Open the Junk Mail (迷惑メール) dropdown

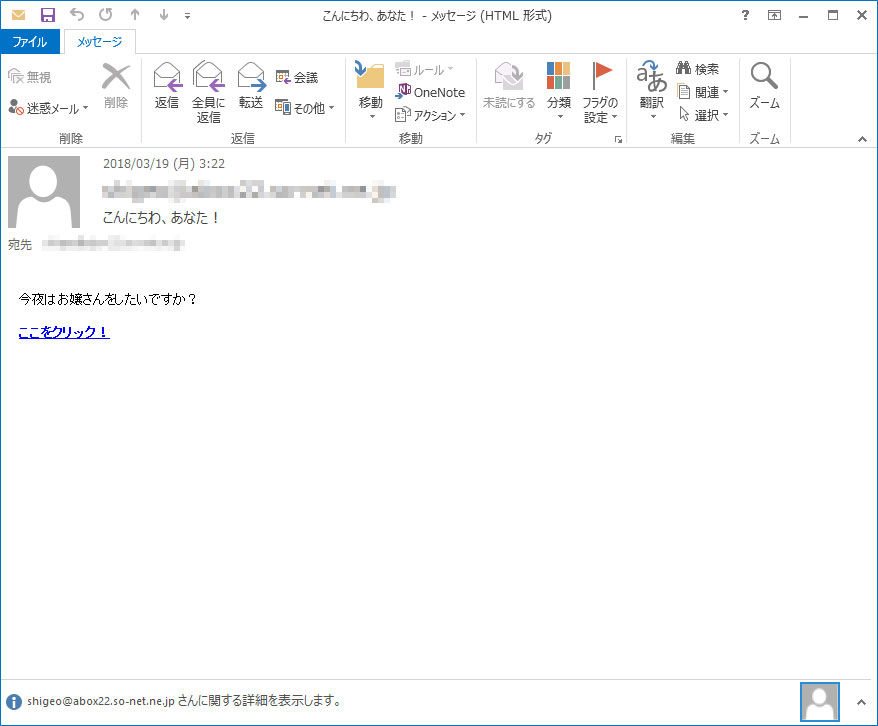tap(48, 107)
